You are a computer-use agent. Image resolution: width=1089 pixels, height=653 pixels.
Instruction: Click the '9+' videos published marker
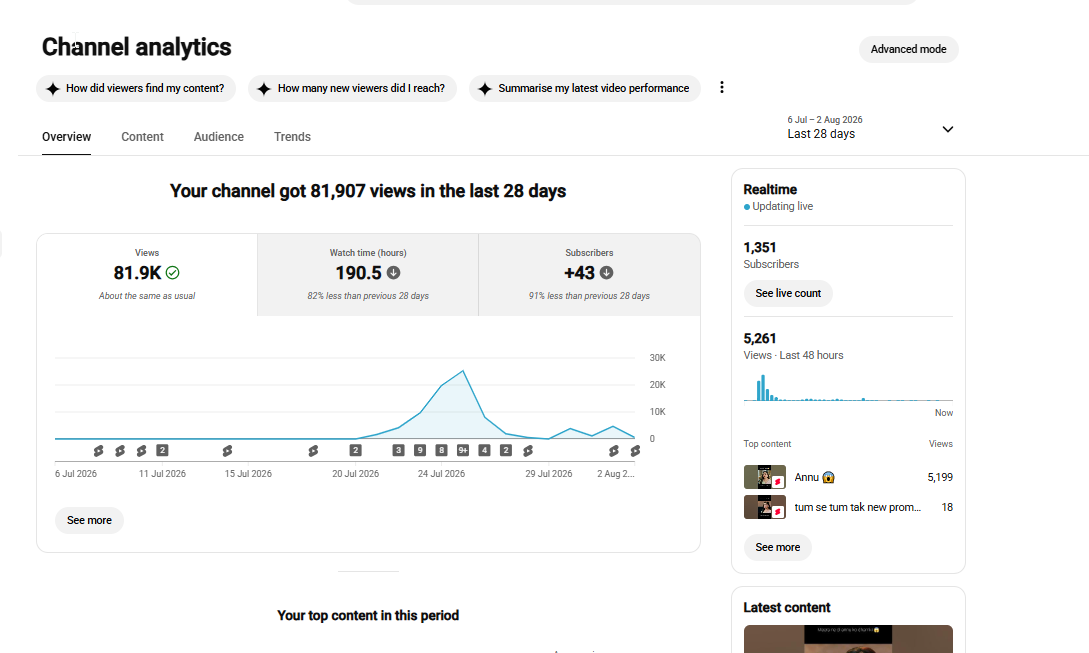(x=463, y=450)
